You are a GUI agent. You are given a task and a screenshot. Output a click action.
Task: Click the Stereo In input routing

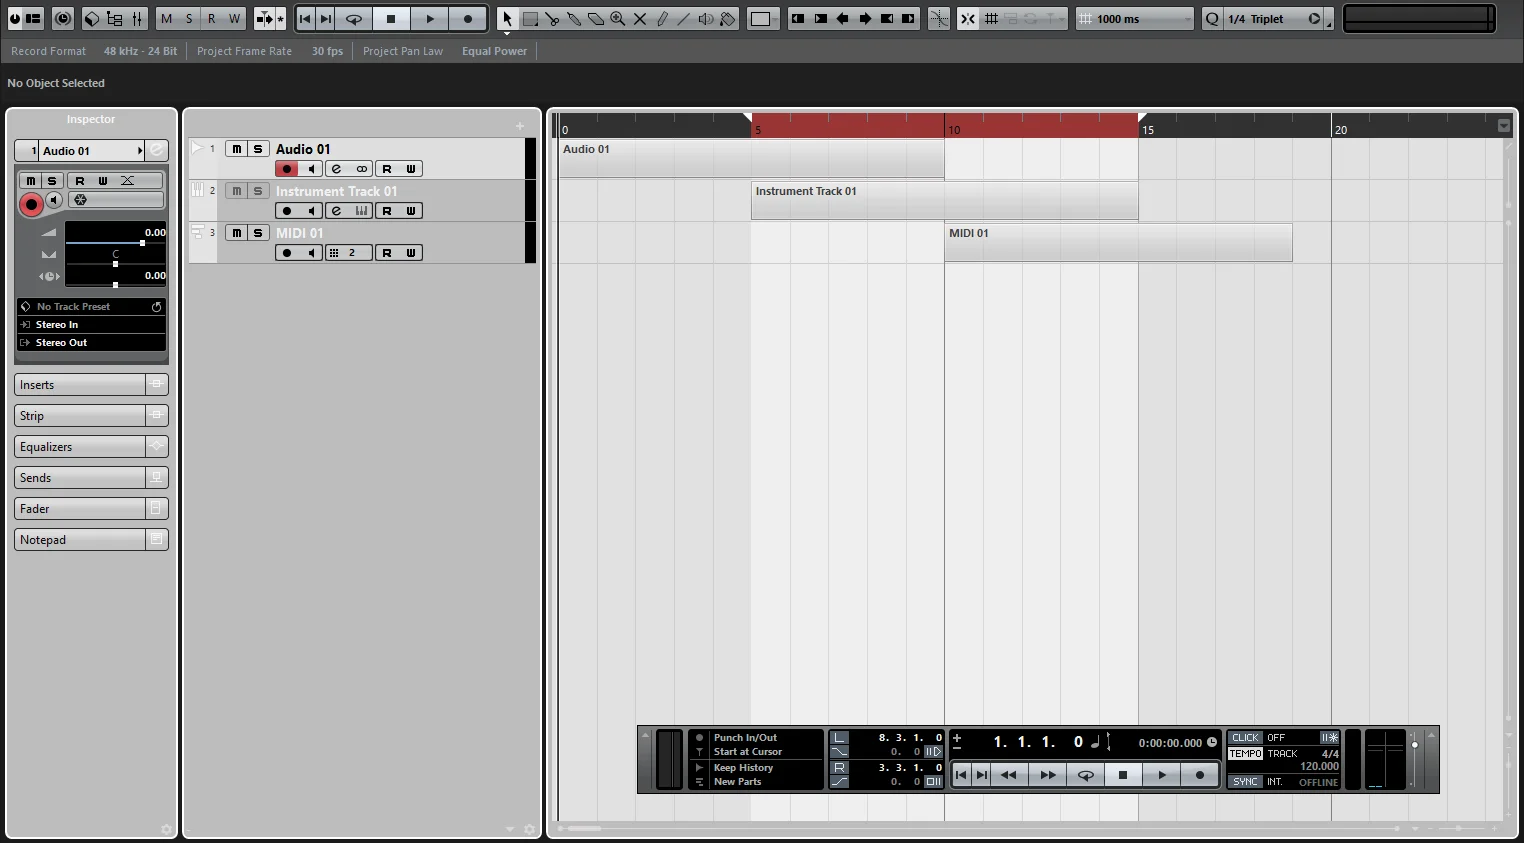pyautogui.click(x=91, y=325)
